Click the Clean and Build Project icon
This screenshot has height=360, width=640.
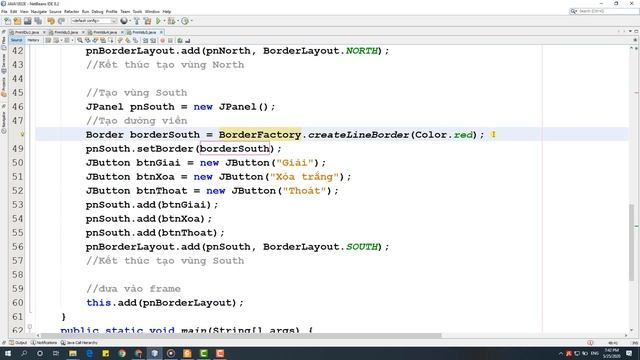(x=147, y=21)
